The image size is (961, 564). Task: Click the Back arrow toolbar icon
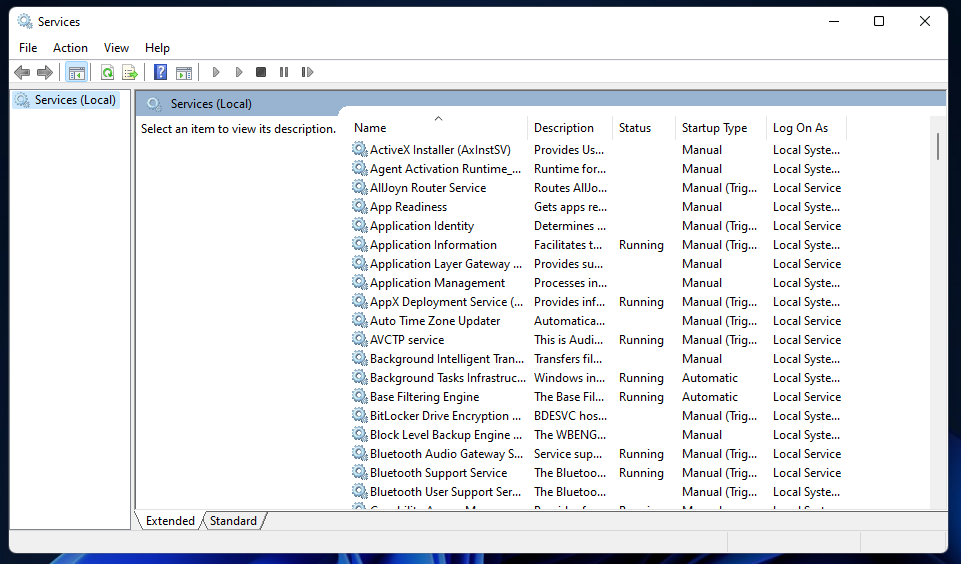[x=22, y=72]
